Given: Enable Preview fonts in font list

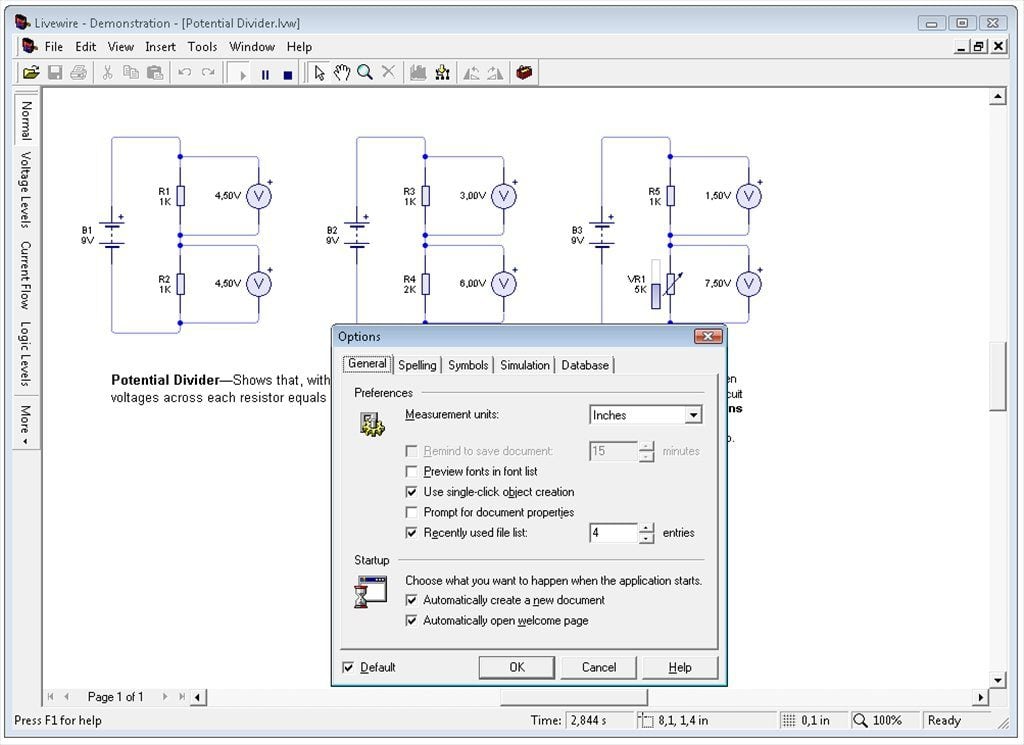Looking at the screenshot, I should [x=412, y=471].
